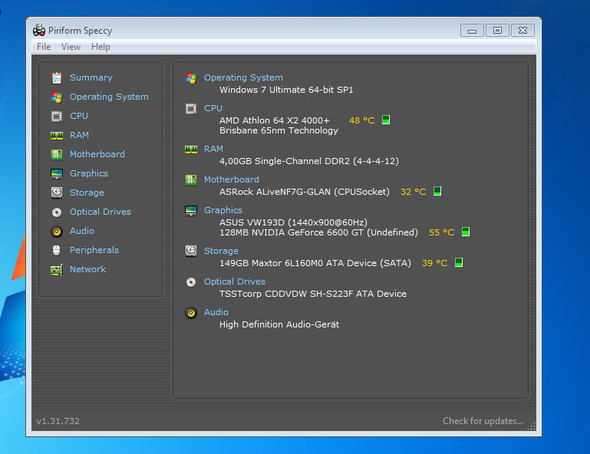Image resolution: width=590 pixels, height=454 pixels.
Task: Click the green temperature indicator next to 55 °C
Action: 465,232
